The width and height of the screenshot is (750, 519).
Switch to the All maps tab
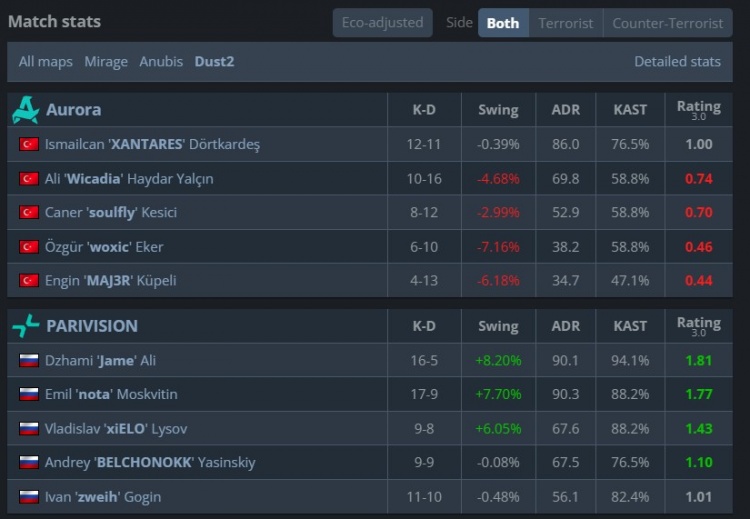pos(46,61)
